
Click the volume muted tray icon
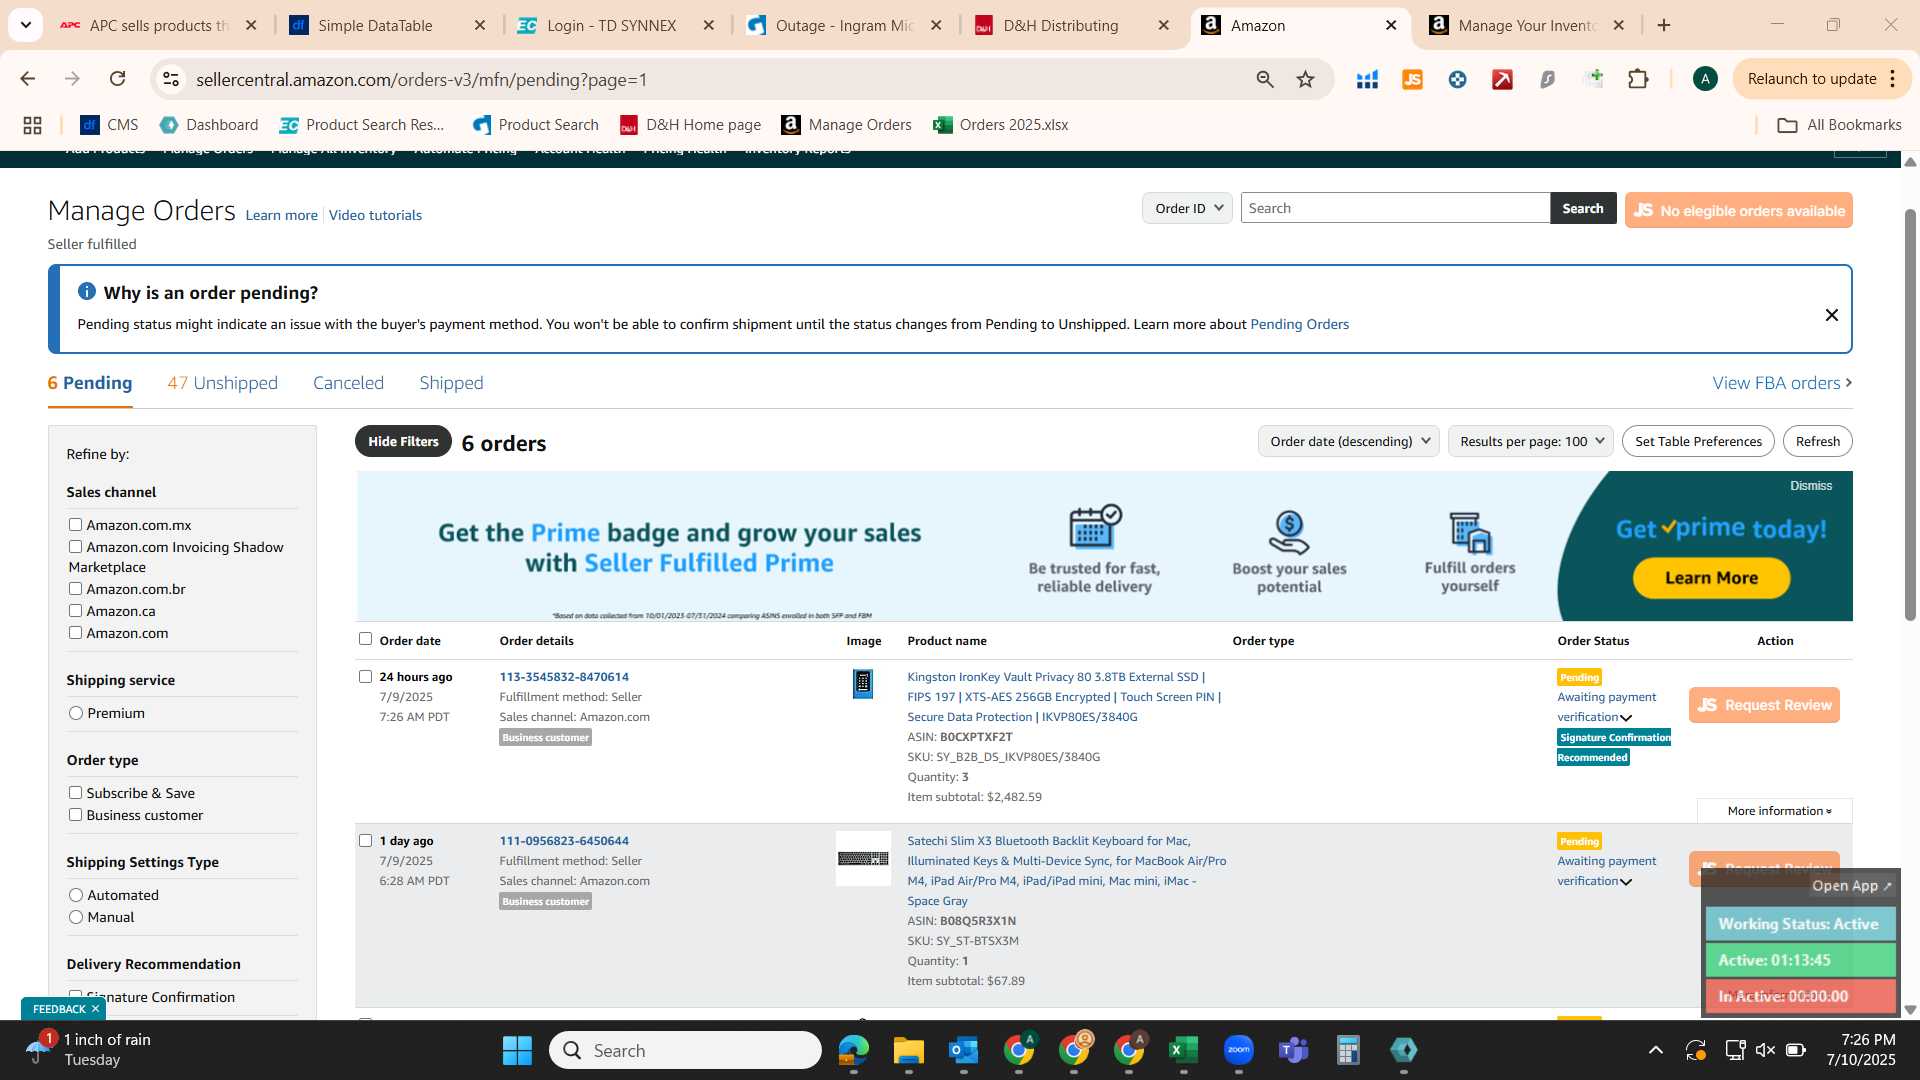click(x=1765, y=1050)
